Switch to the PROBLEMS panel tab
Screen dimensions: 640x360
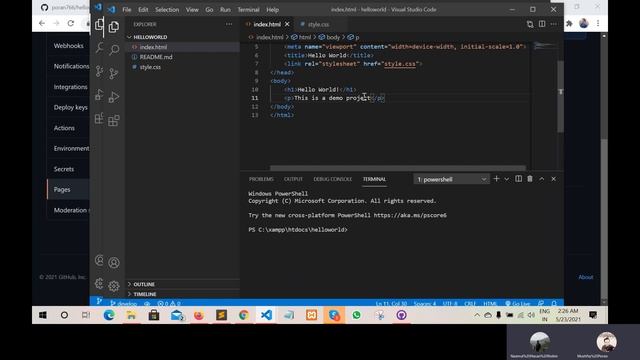click(x=261, y=179)
